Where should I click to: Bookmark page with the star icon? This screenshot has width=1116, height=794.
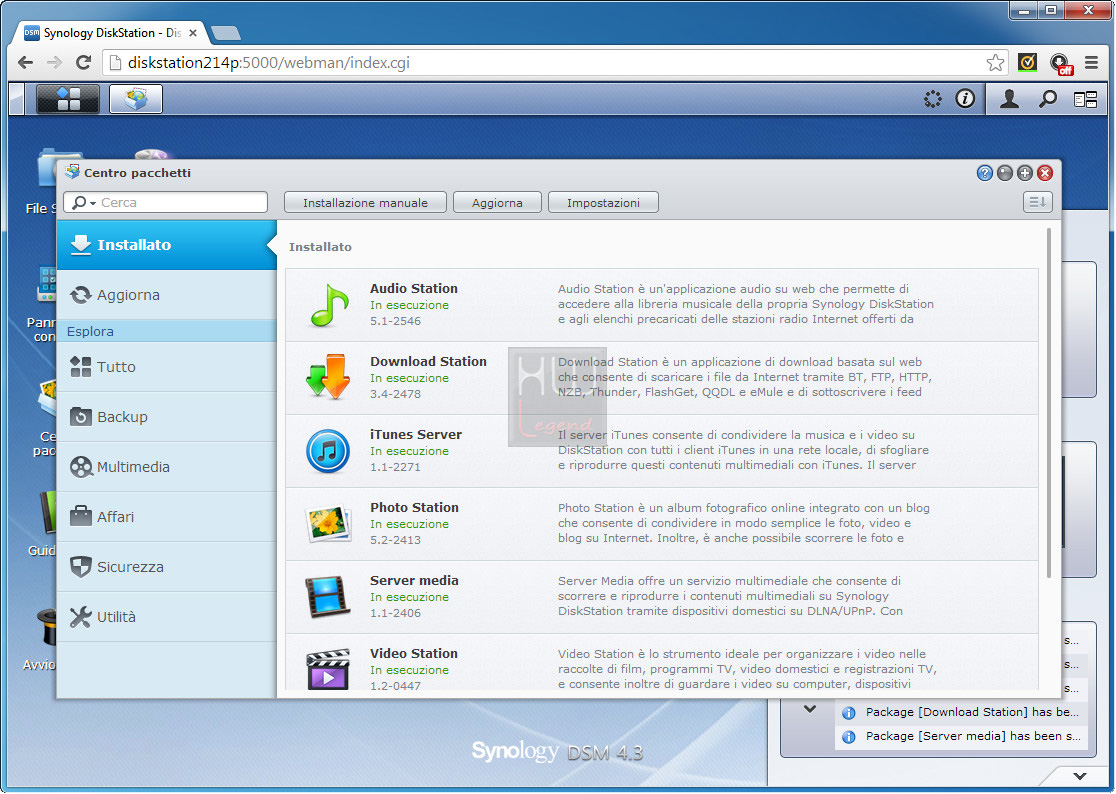(995, 63)
